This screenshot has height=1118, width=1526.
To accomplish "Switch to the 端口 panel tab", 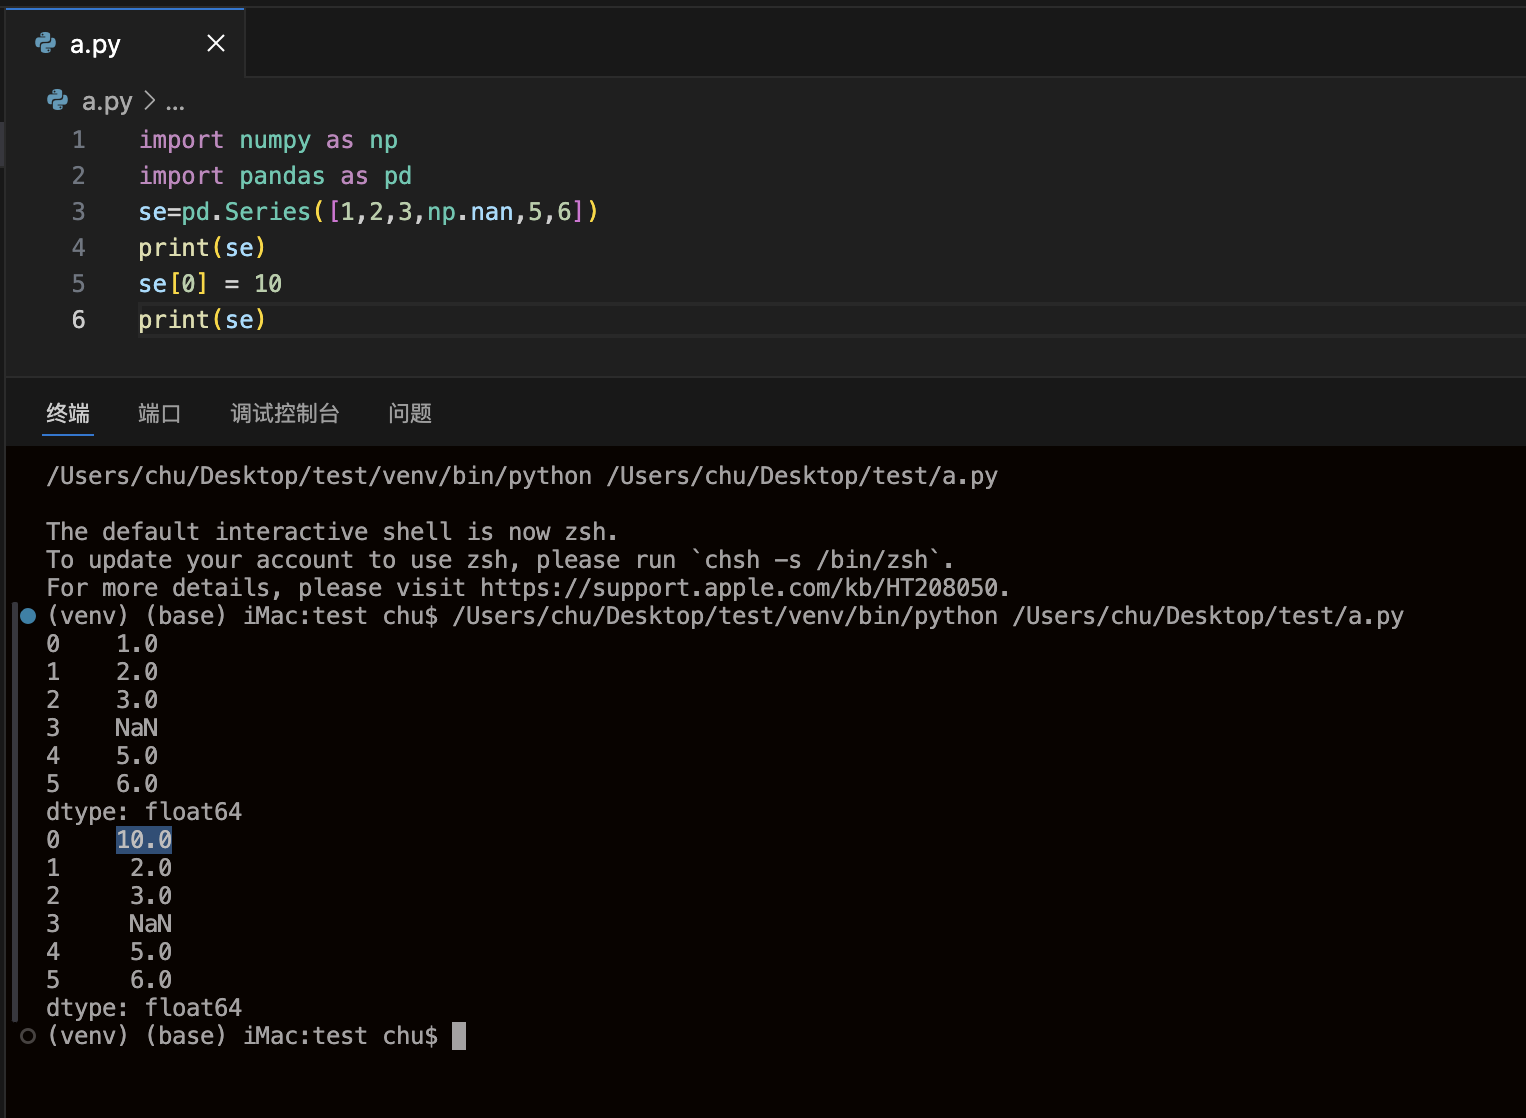I will [159, 413].
